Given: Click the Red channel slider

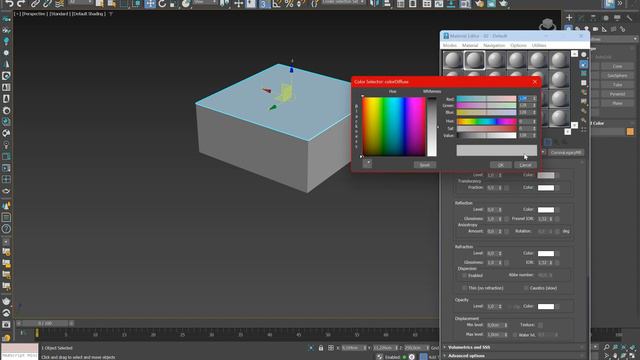Looking at the screenshot, I should coord(486,99).
